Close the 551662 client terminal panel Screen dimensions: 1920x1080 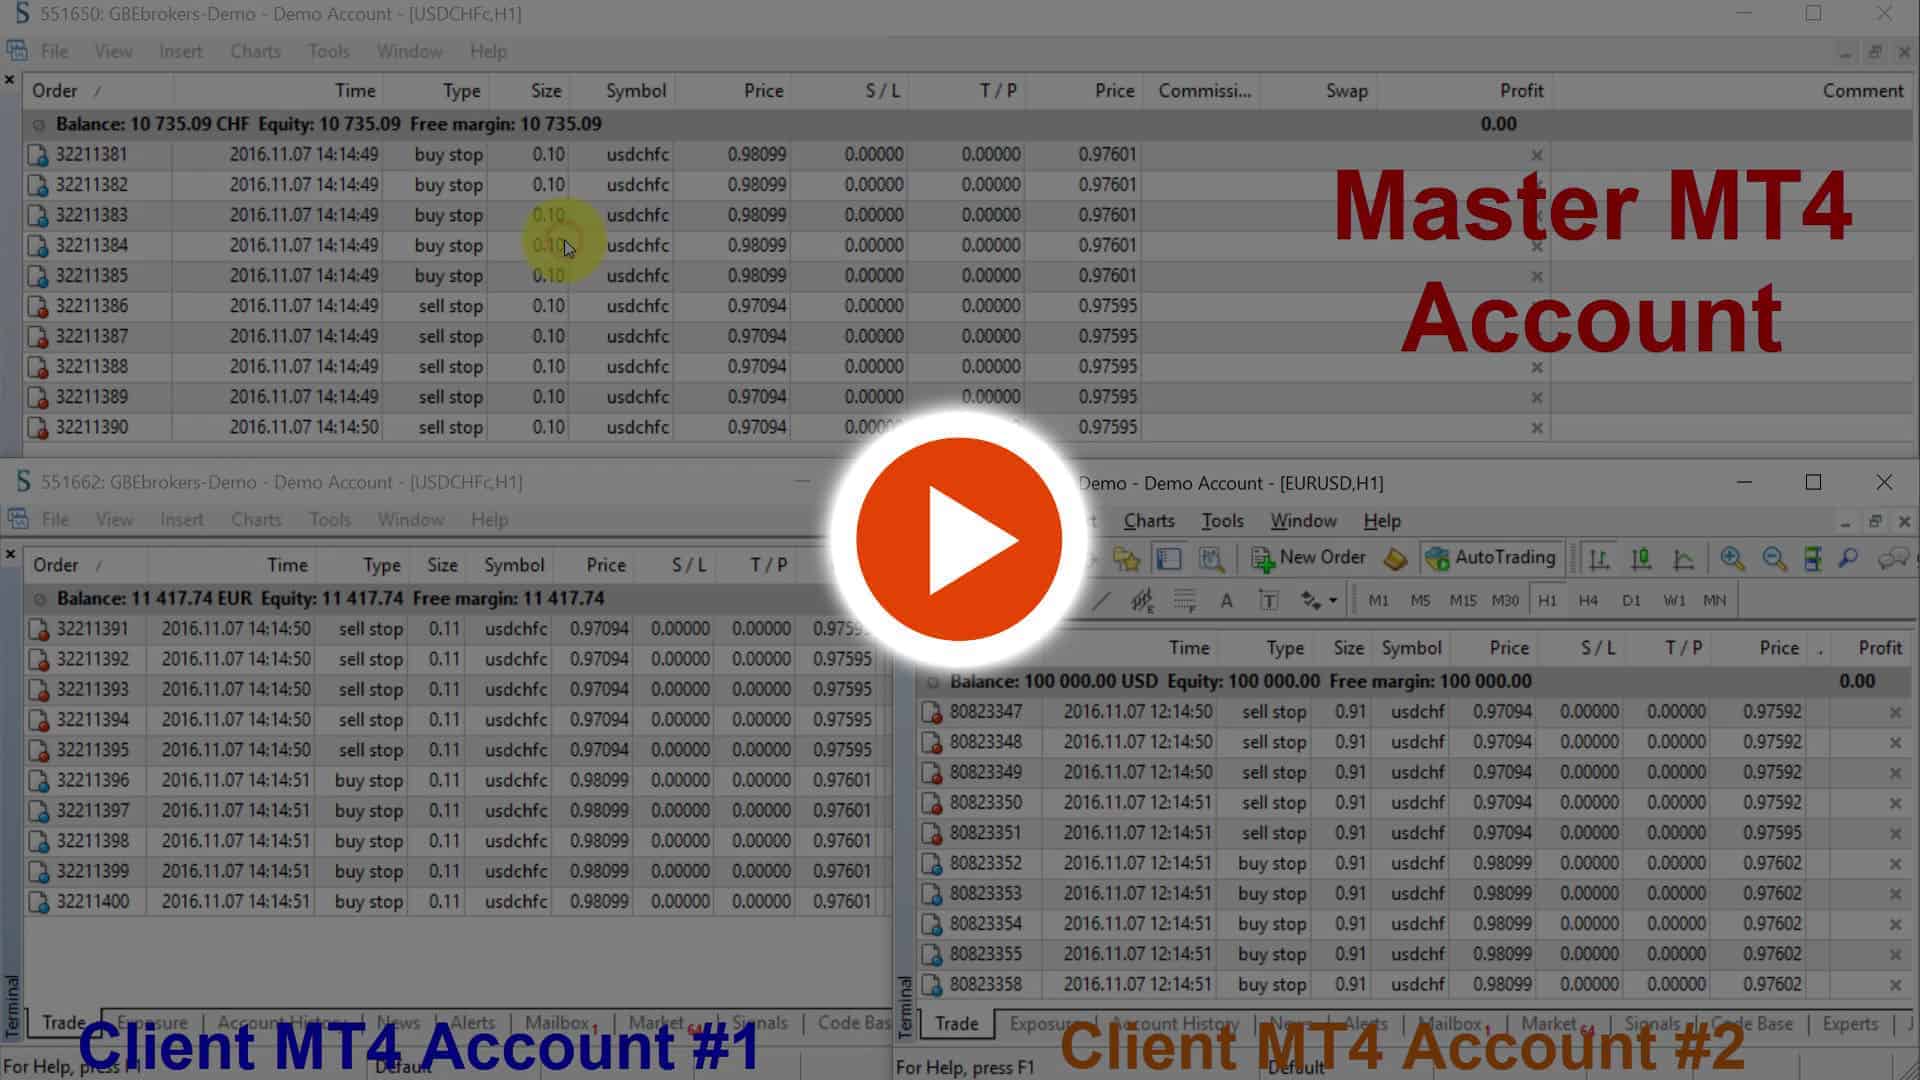point(10,553)
